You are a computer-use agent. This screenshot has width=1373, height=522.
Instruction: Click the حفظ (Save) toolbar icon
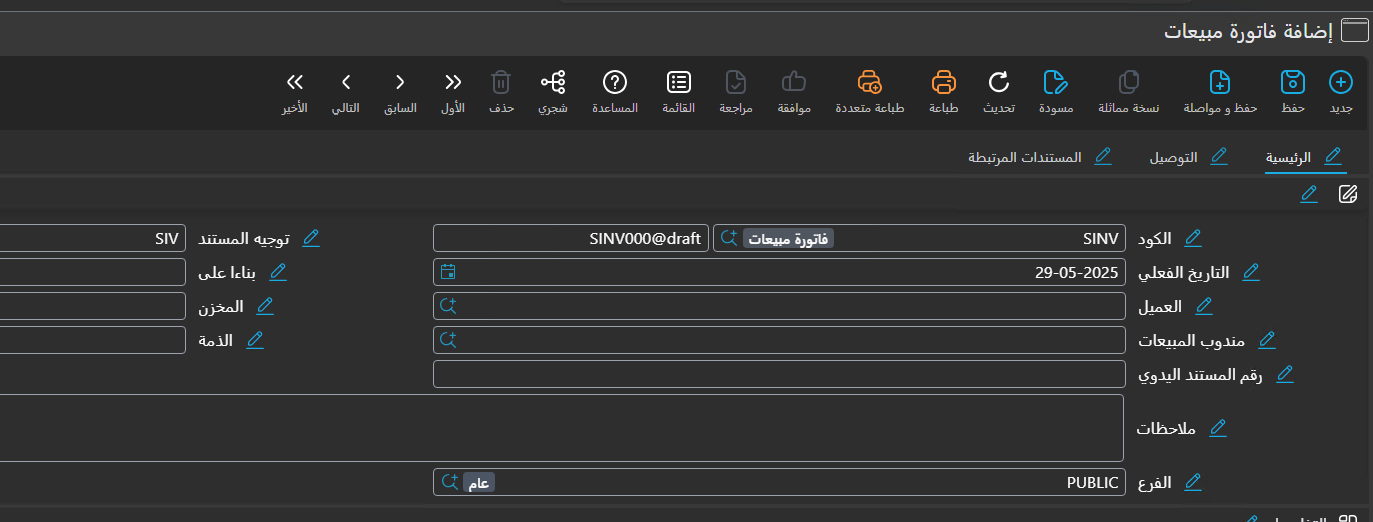tap(1293, 82)
